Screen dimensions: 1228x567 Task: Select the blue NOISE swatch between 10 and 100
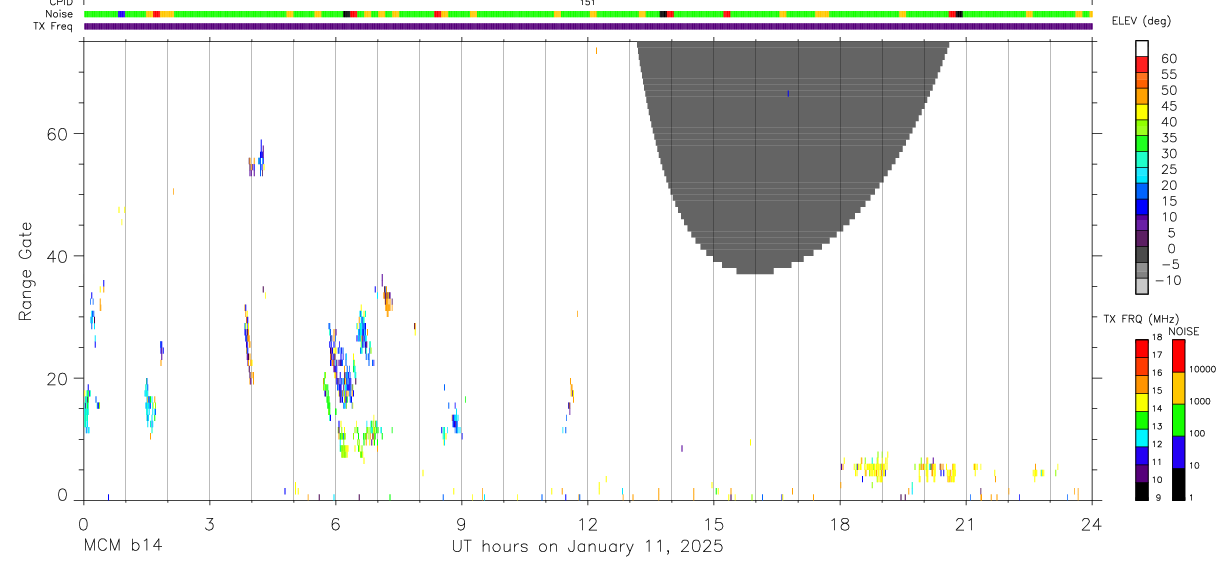pyautogui.click(x=1179, y=452)
